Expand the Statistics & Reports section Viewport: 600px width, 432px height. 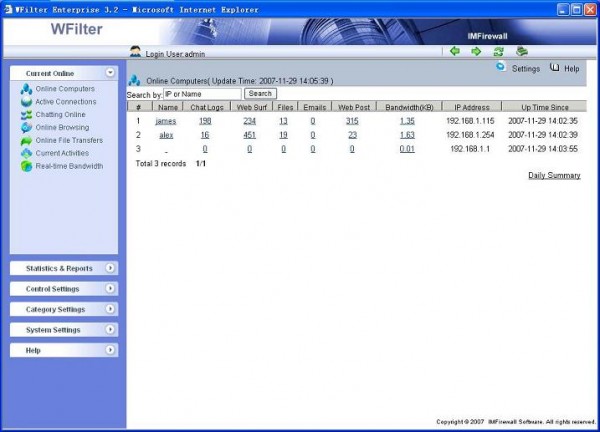109,268
